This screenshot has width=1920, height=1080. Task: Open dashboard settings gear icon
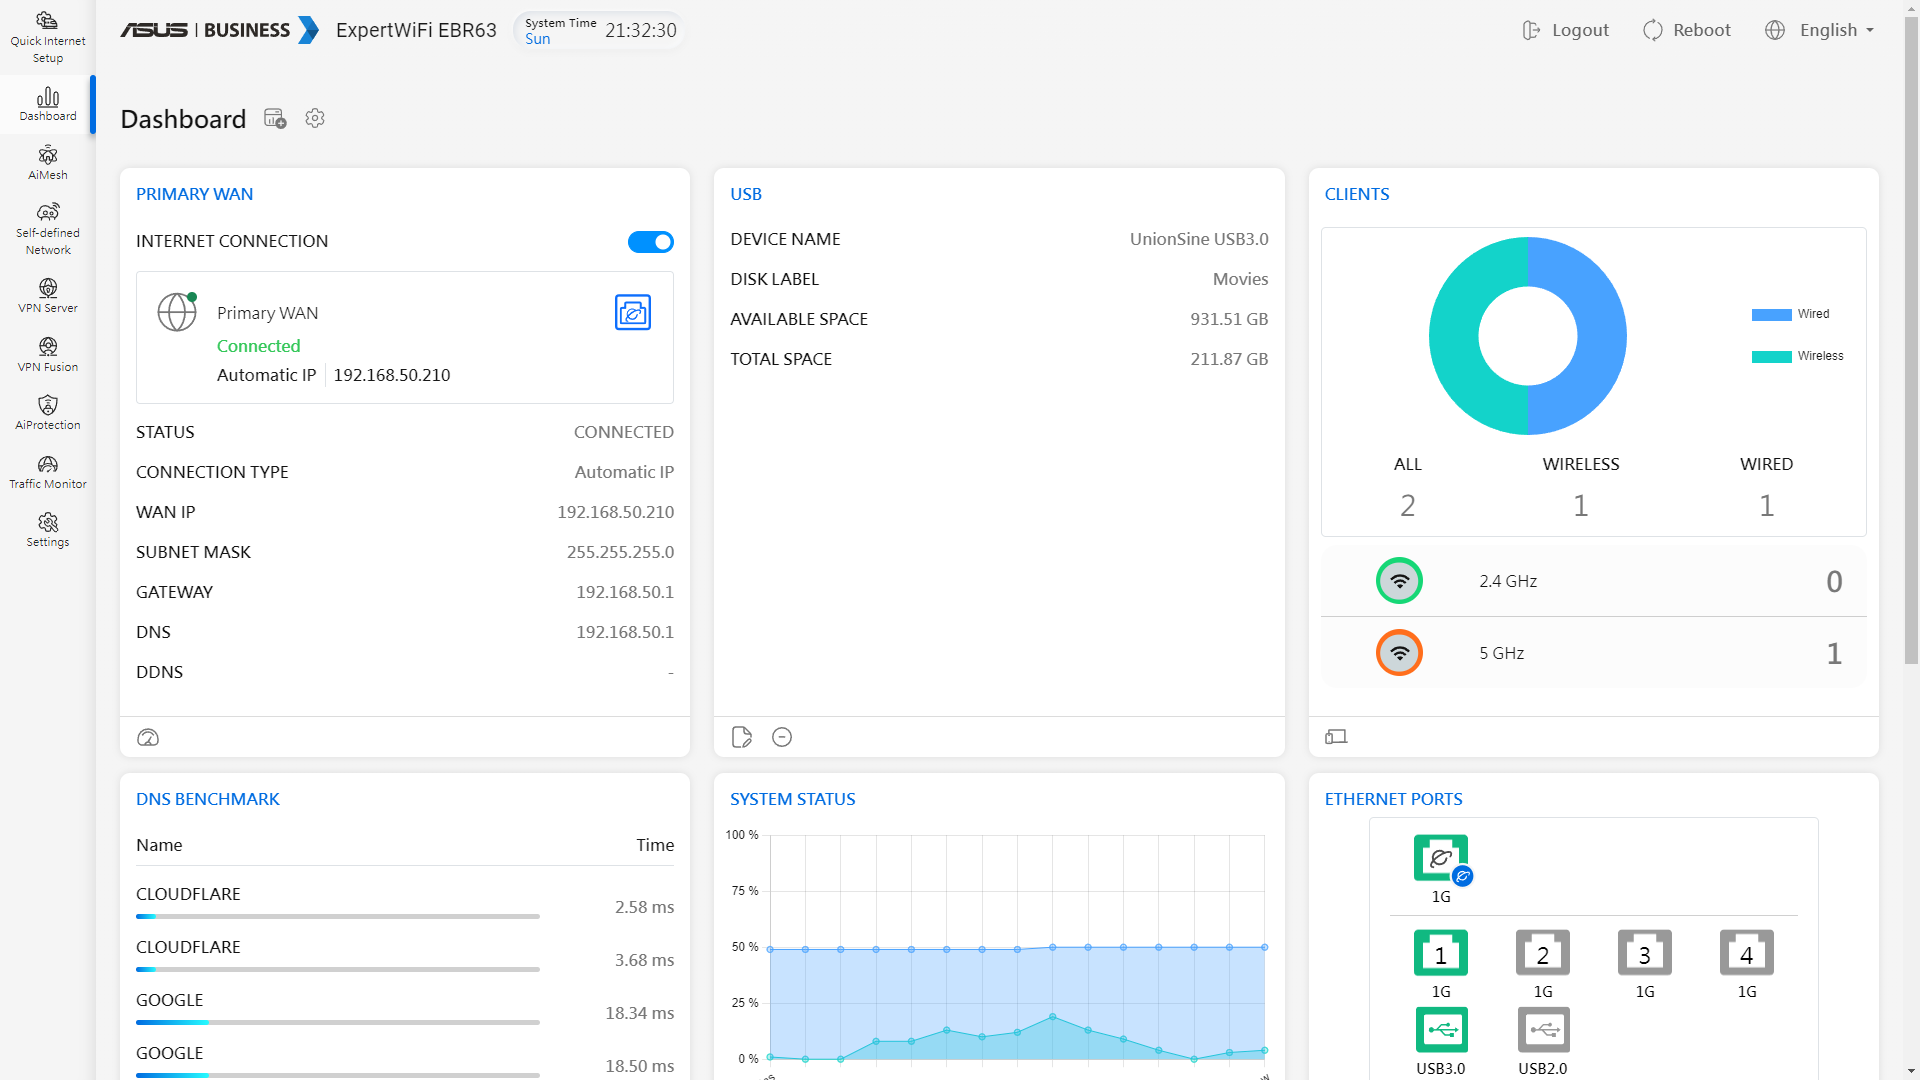(x=315, y=119)
